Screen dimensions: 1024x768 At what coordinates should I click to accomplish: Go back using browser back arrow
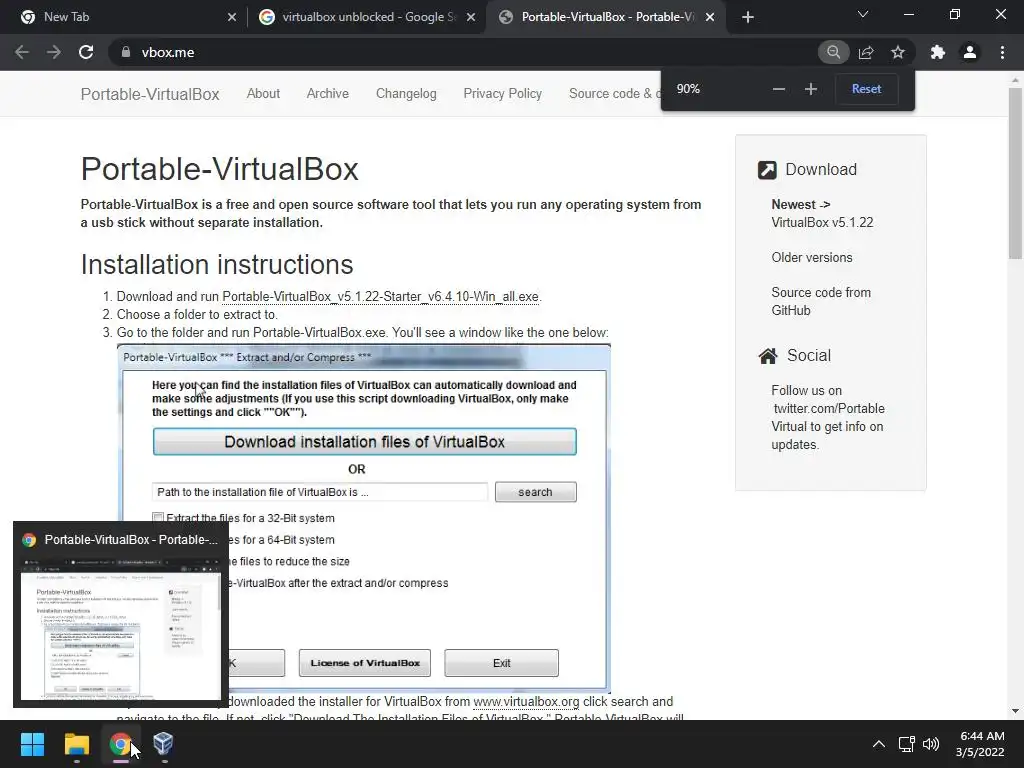point(22,52)
